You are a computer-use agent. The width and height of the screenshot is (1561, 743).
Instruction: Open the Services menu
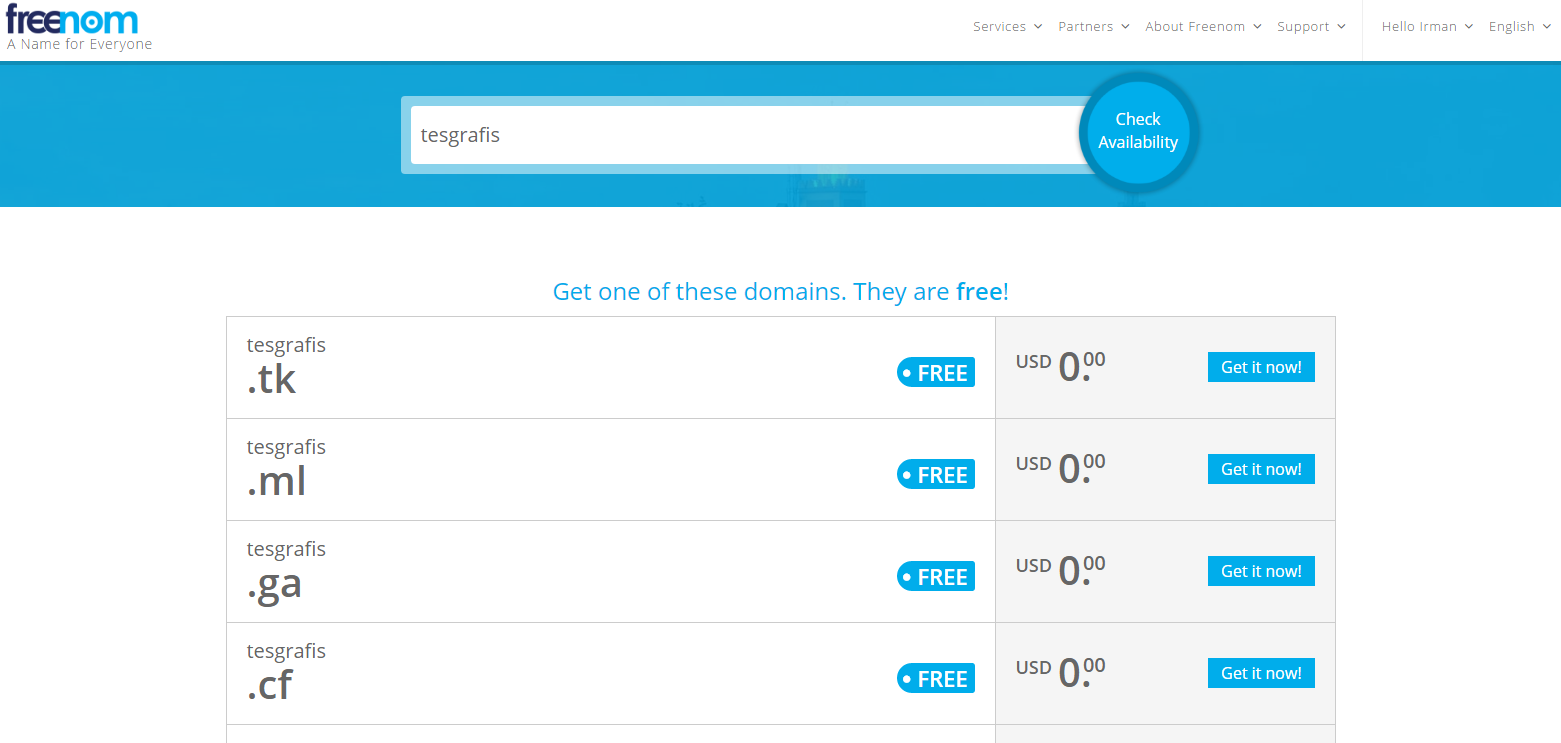point(1007,27)
